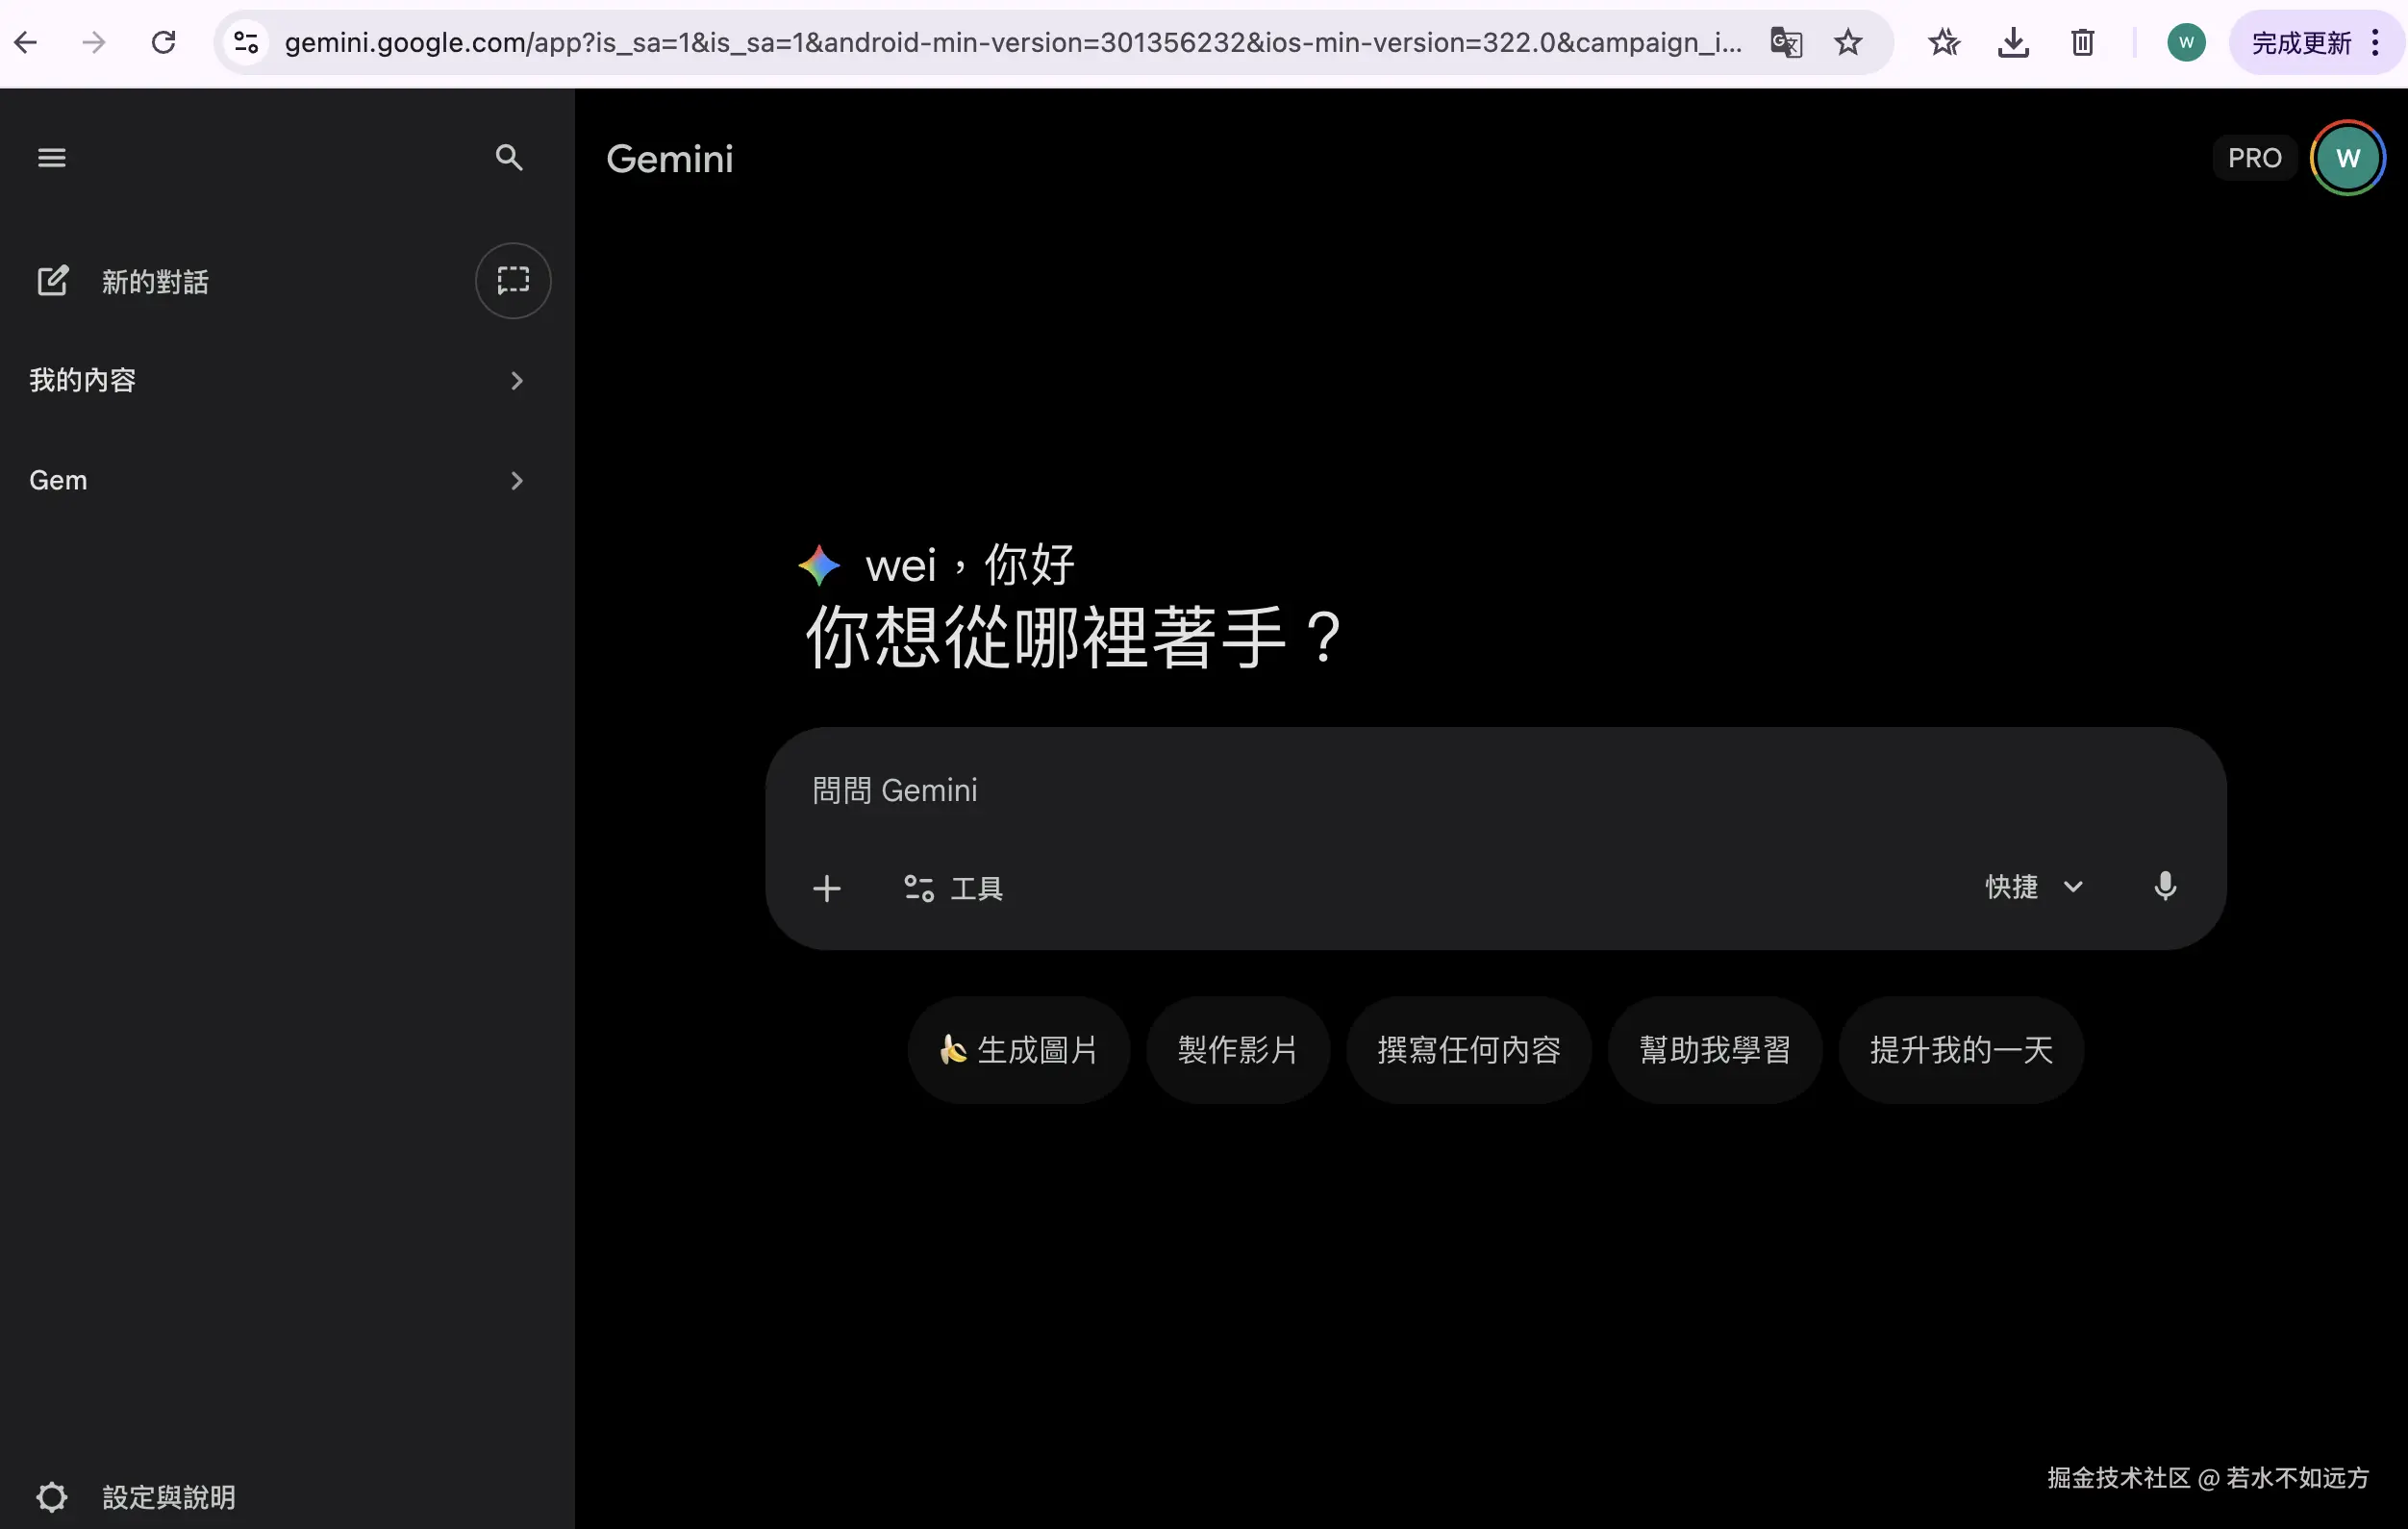Open the W account avatar in Gemini header
This screenshot has width=2408, height=1529.
click(x=2347, y=158)
